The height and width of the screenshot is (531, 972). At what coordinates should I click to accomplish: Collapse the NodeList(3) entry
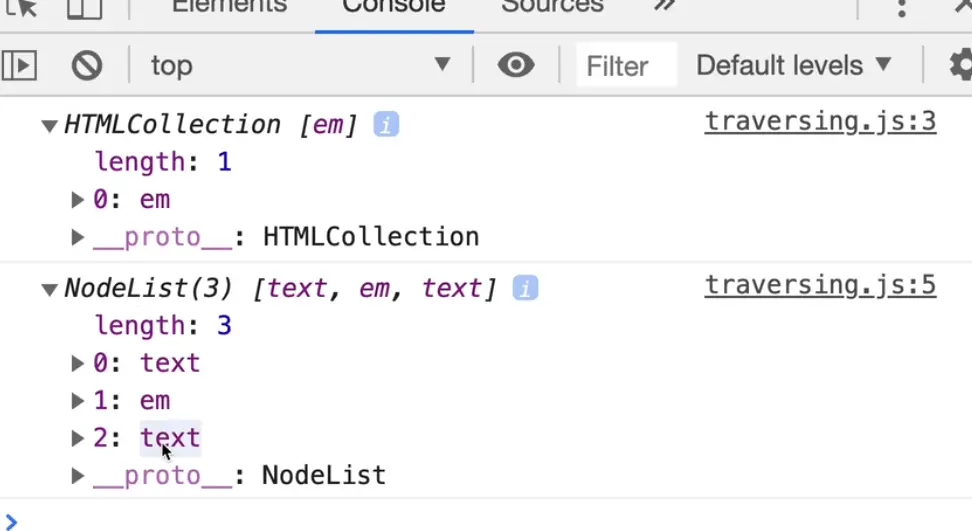point(49,290)
